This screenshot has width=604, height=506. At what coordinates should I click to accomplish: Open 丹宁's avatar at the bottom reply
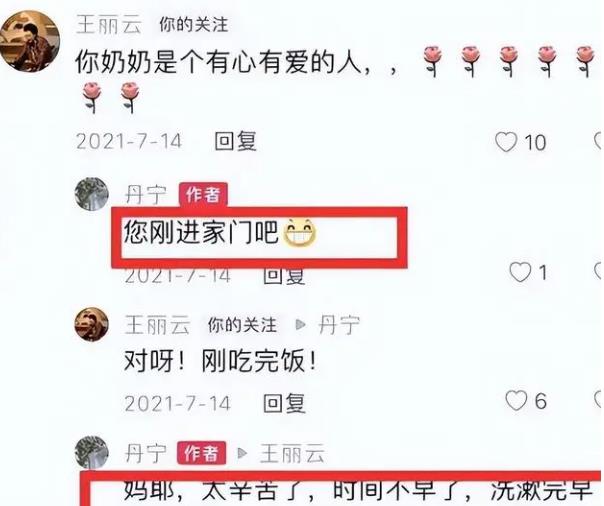[x=91, y=453]
